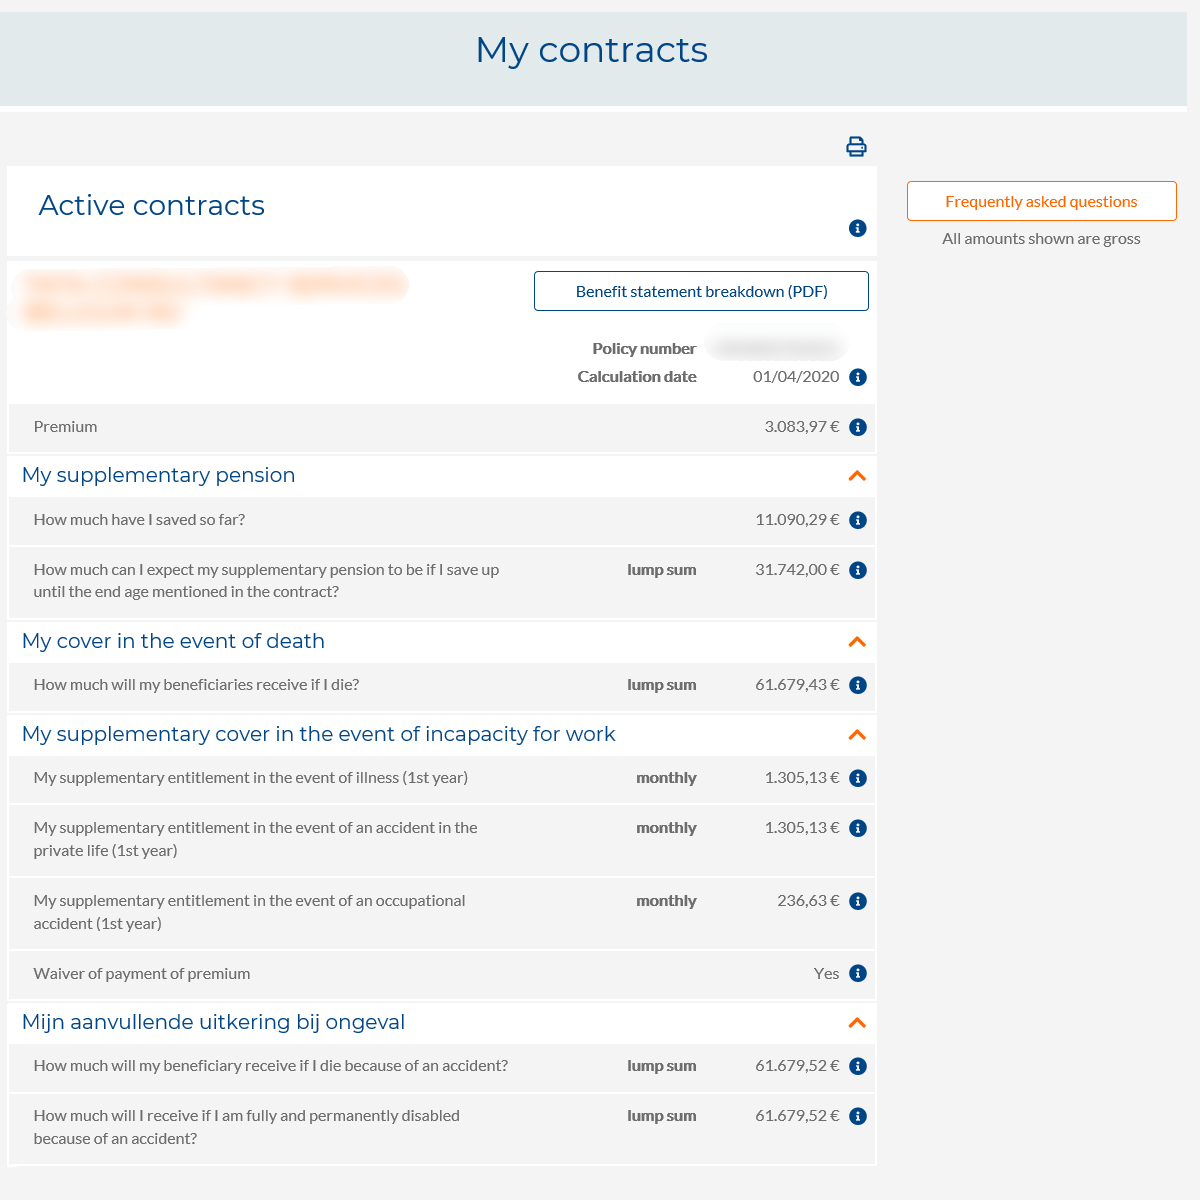1200x1200 pixels.
Task: Click the print icon above Active contracts
Action: [x=856, y=146]
